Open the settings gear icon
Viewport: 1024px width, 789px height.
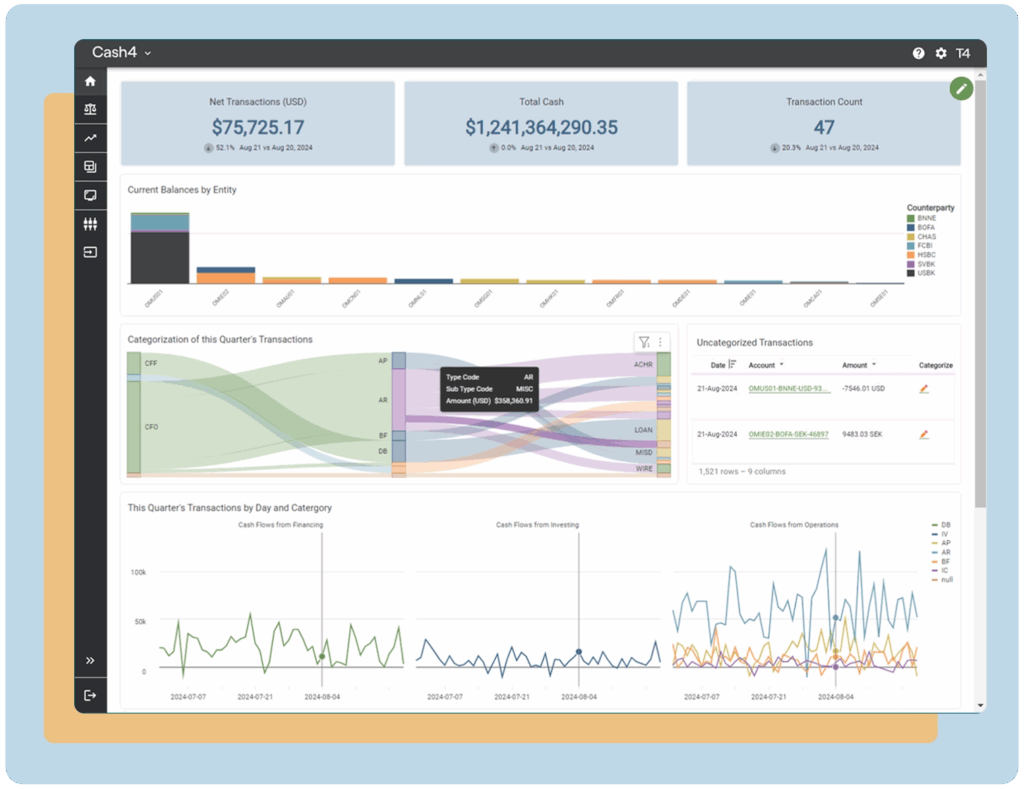pos(940,53)
